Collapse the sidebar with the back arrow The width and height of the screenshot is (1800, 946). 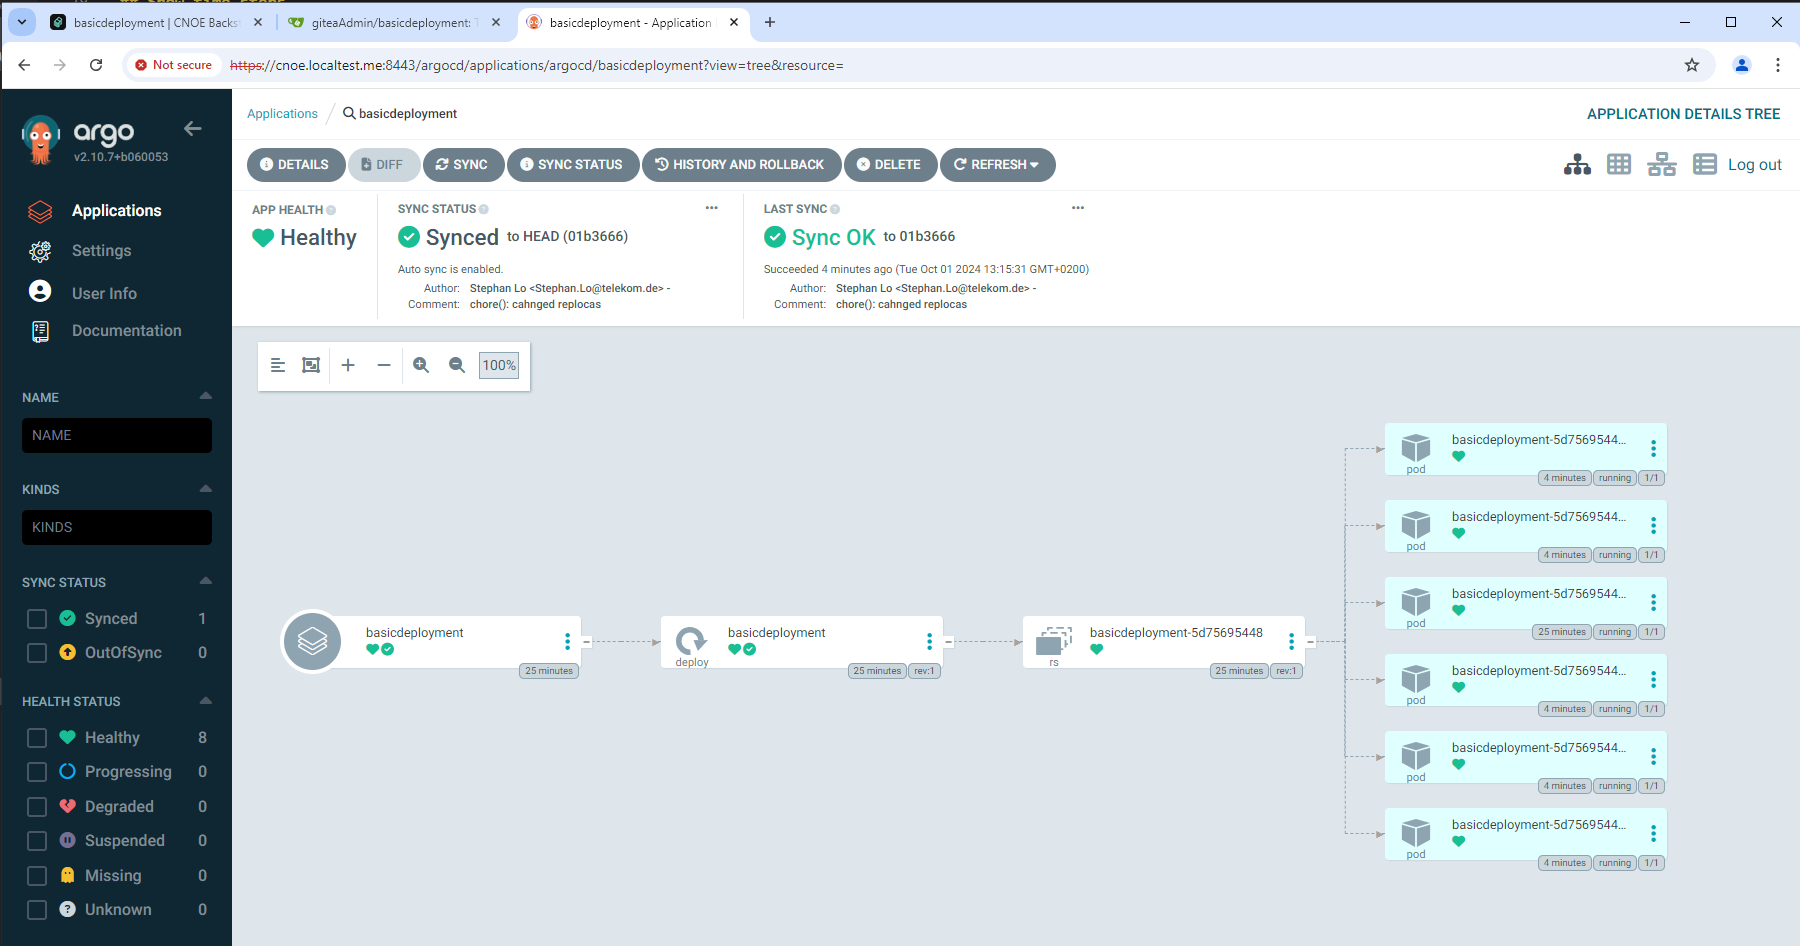pyautogui.click(x=193, y=128)
